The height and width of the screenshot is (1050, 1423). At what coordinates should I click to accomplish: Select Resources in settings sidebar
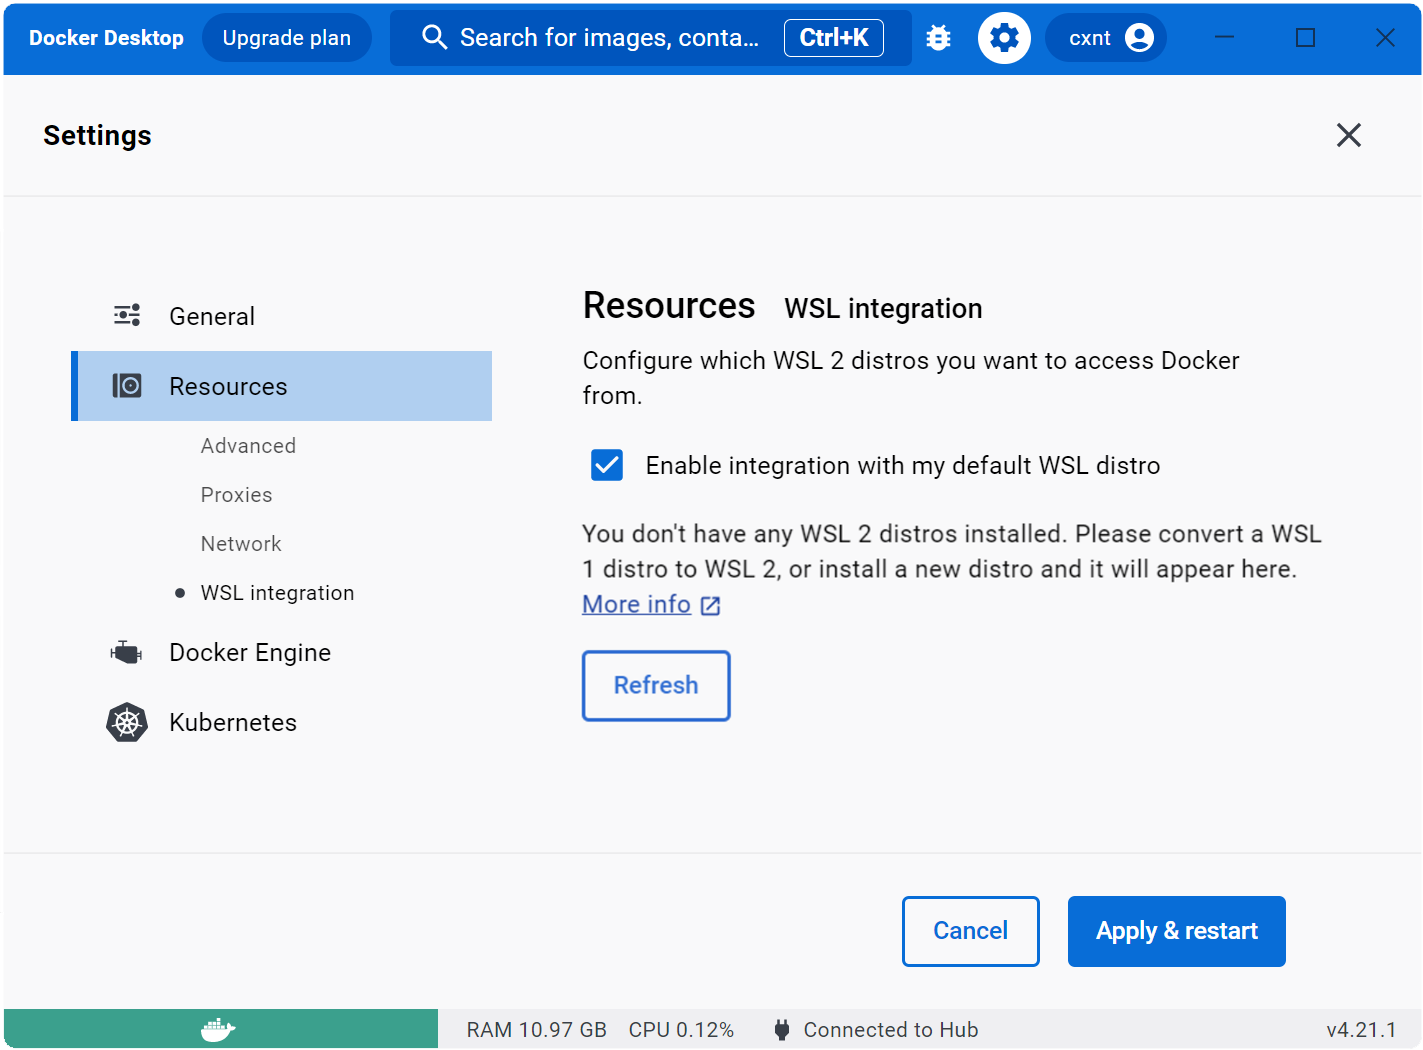(282, 386)
